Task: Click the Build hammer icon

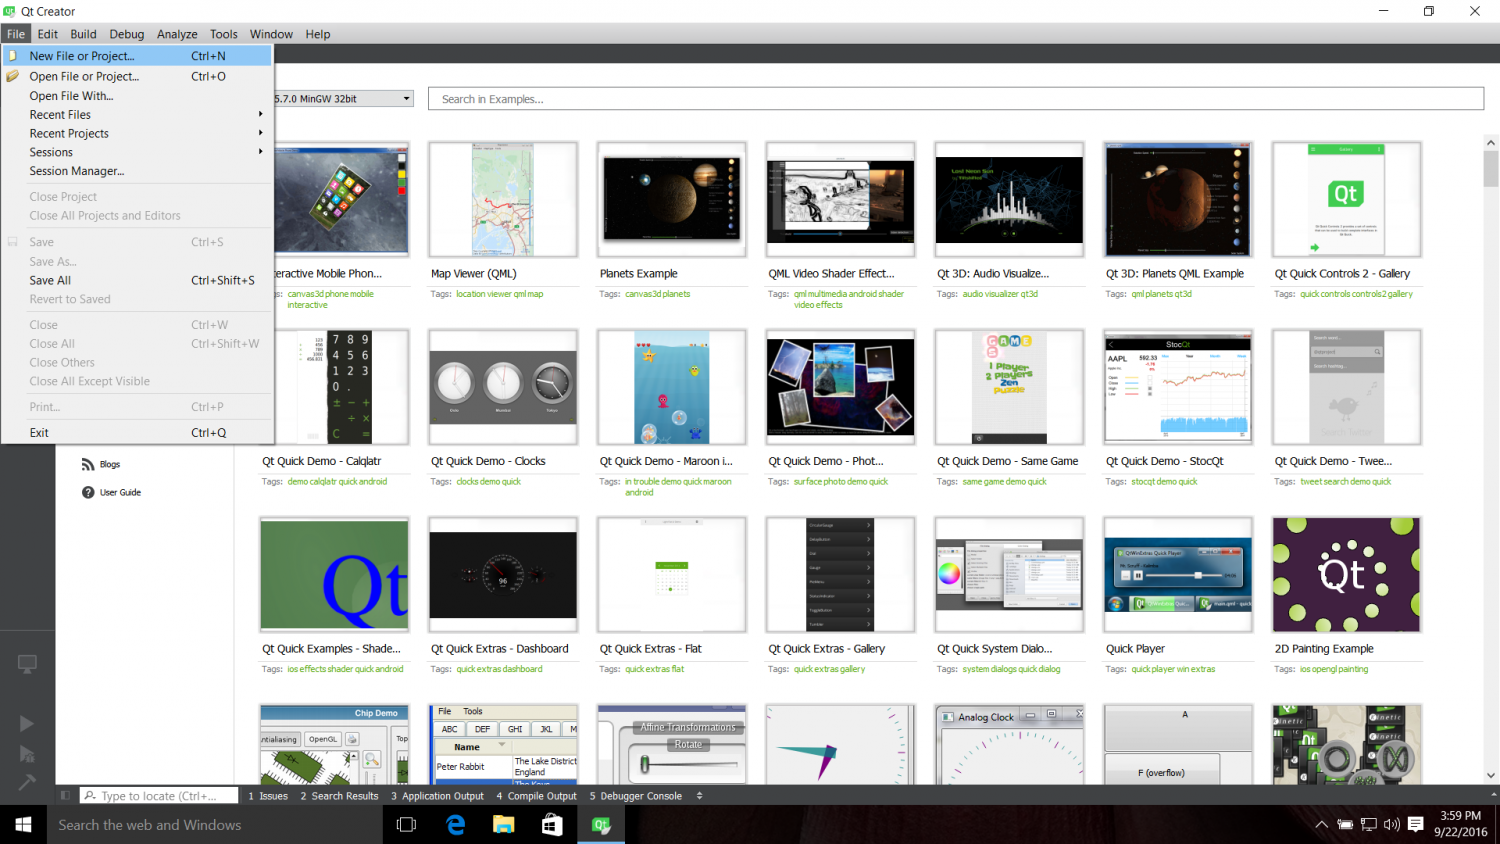Action: (x=27, y=782)
